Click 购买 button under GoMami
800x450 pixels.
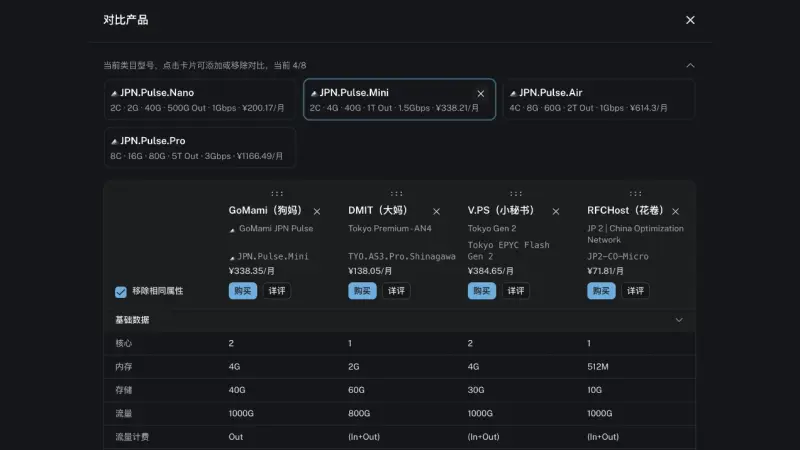click(x=242, y=291)
